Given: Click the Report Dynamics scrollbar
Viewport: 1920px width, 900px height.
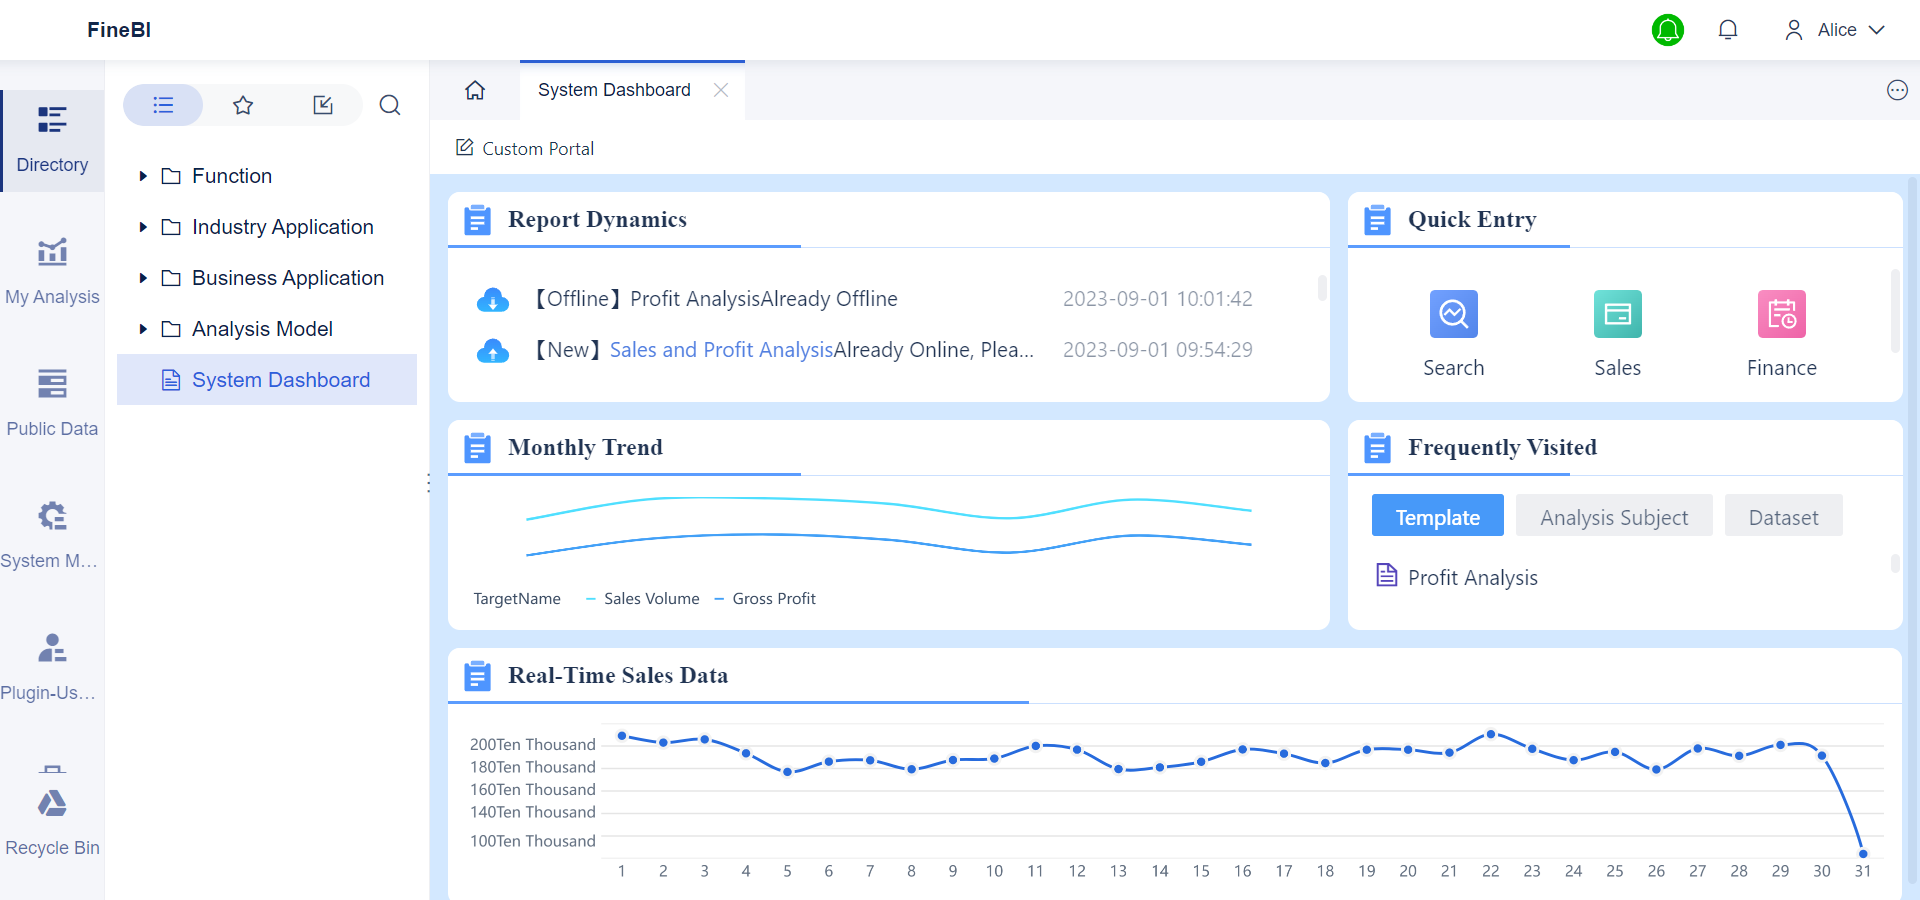Looking at the screenshot, I should (x=1322, y=288).
